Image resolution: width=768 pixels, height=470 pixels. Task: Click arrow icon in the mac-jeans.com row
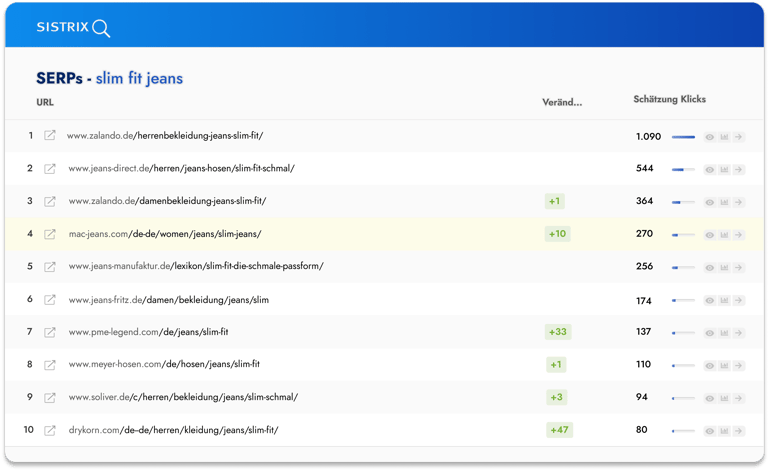tap(739, 235)
